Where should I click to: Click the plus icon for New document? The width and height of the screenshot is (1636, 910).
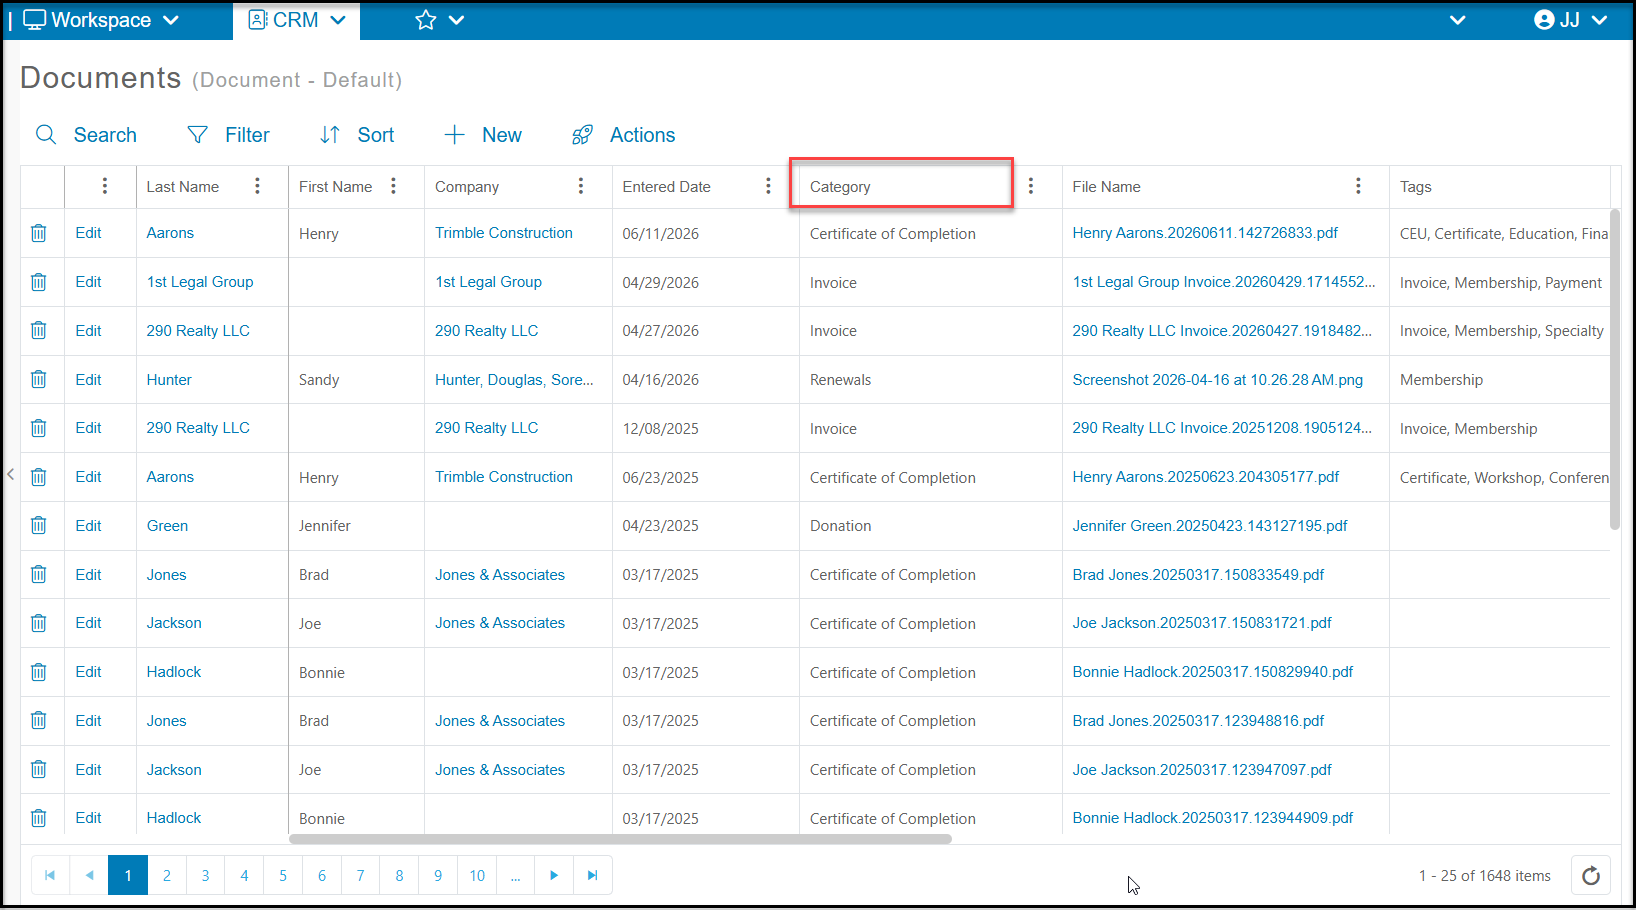tap(455, 135)
